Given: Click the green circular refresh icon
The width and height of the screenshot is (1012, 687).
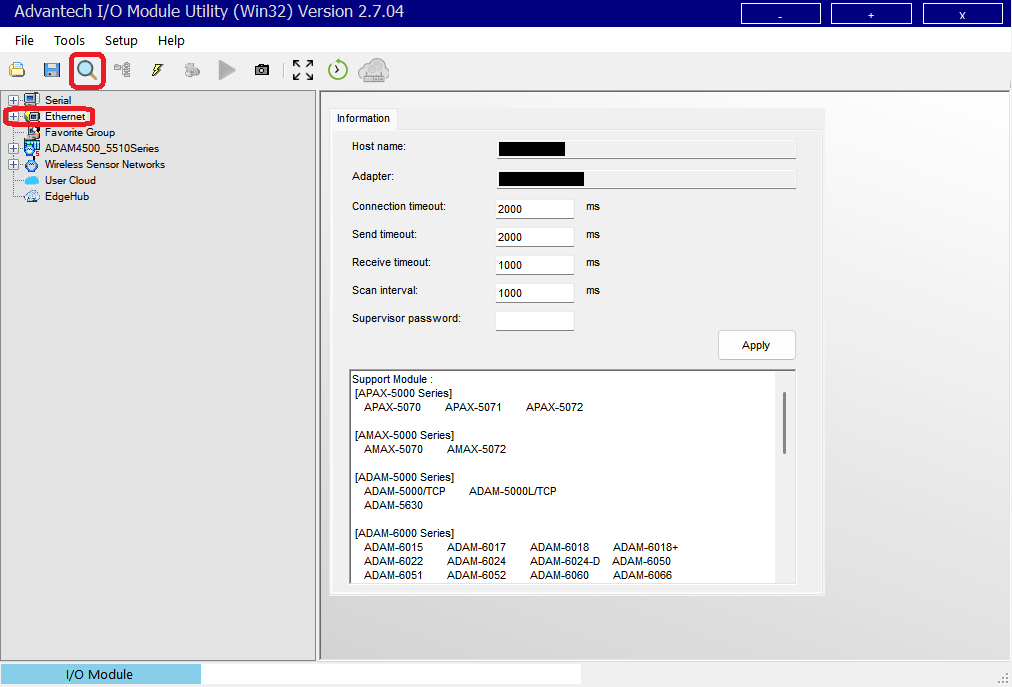Looking at the screenshot, I should [x=338, y=70].
